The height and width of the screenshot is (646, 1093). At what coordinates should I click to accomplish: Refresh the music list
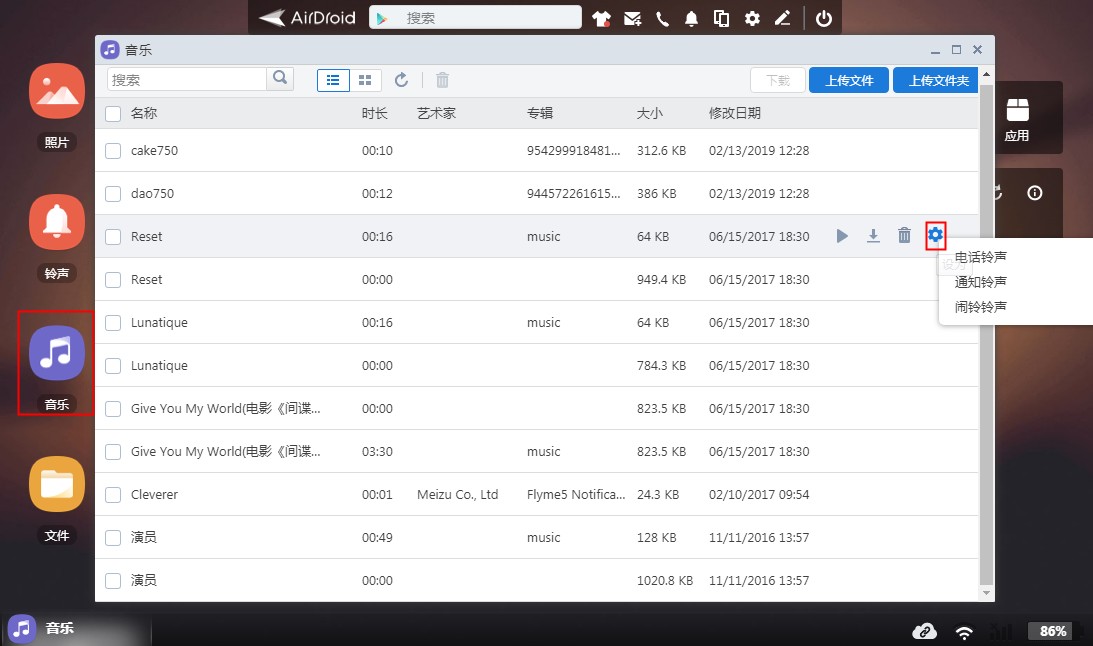click(x=401, y=80)
